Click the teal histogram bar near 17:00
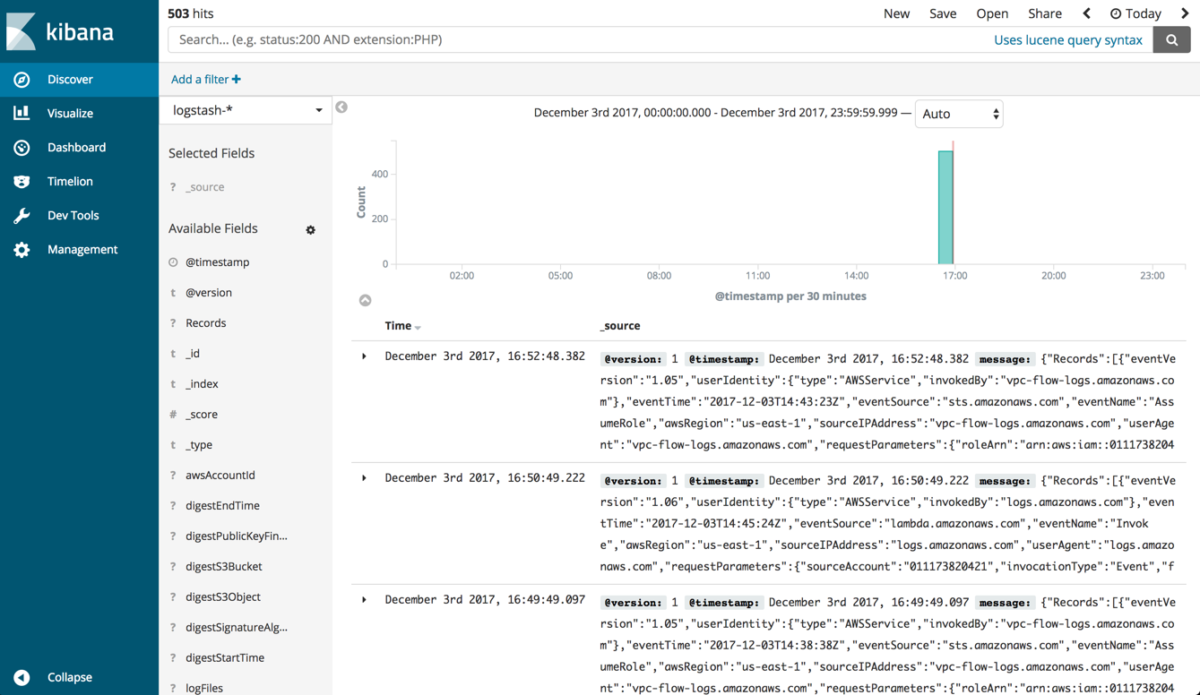The width and height of the screenshot is (1200, 695). click(x=945, y=207)
